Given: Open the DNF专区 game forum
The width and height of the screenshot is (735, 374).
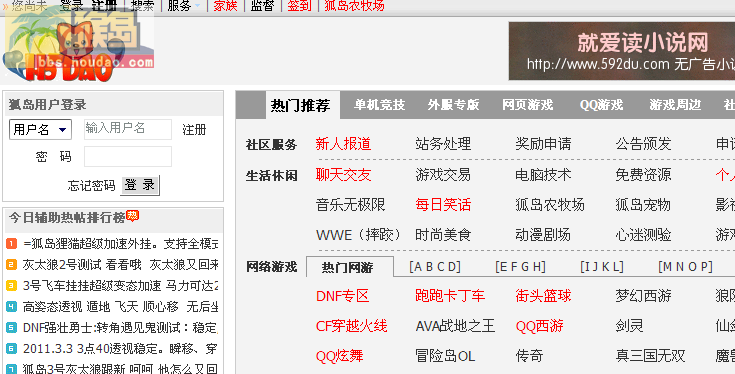Looking at the screenshot, I should (343, 296).
